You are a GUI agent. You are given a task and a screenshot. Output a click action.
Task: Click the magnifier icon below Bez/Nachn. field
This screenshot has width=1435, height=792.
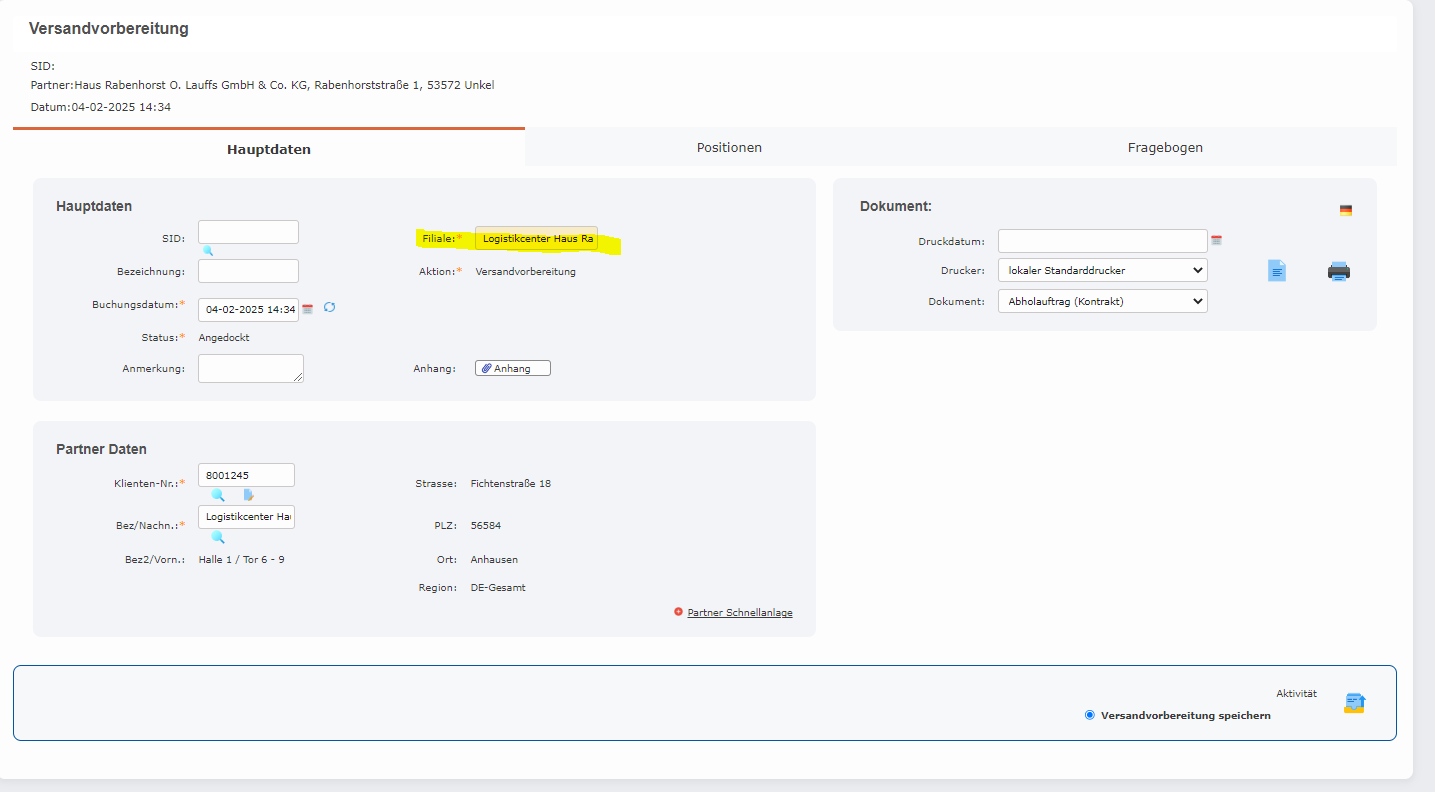tap(218, 537)
